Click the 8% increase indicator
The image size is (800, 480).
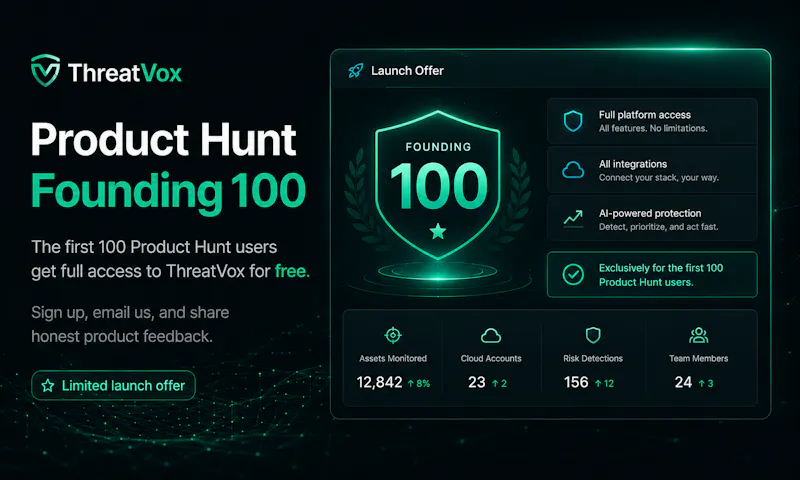(x=419, y=383)
